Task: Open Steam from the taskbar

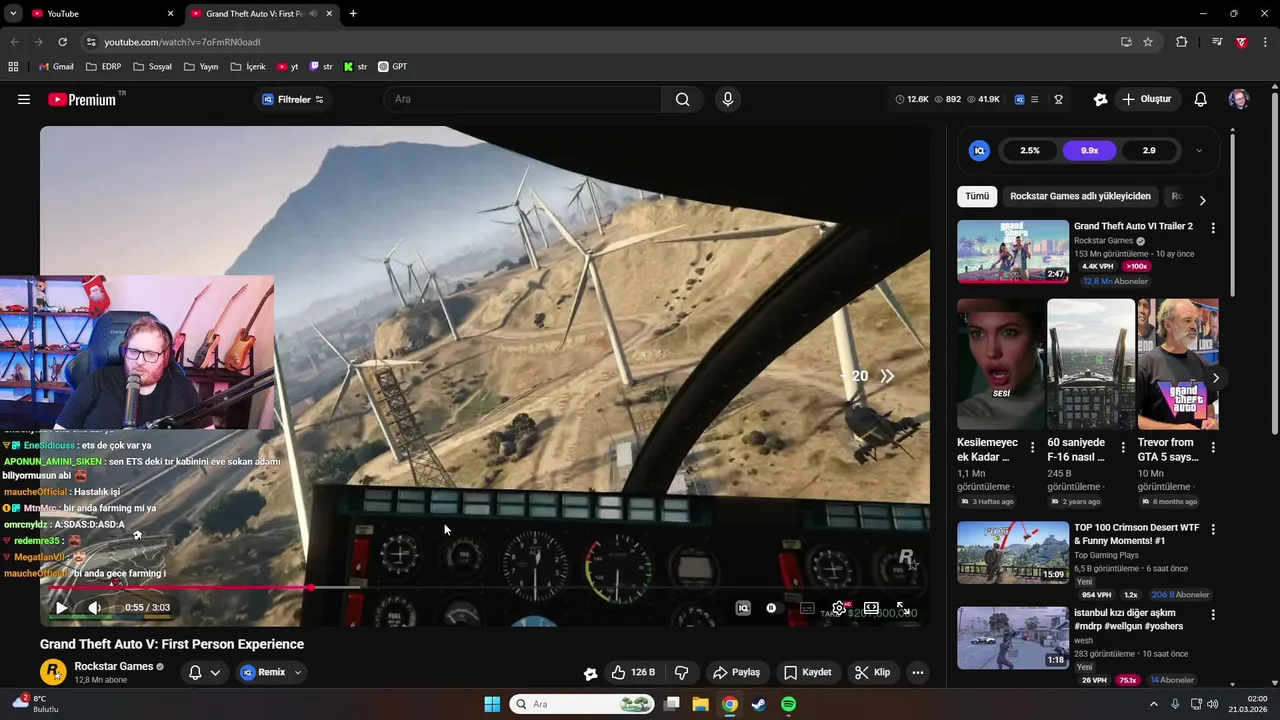Action: [x=759, y=704]
